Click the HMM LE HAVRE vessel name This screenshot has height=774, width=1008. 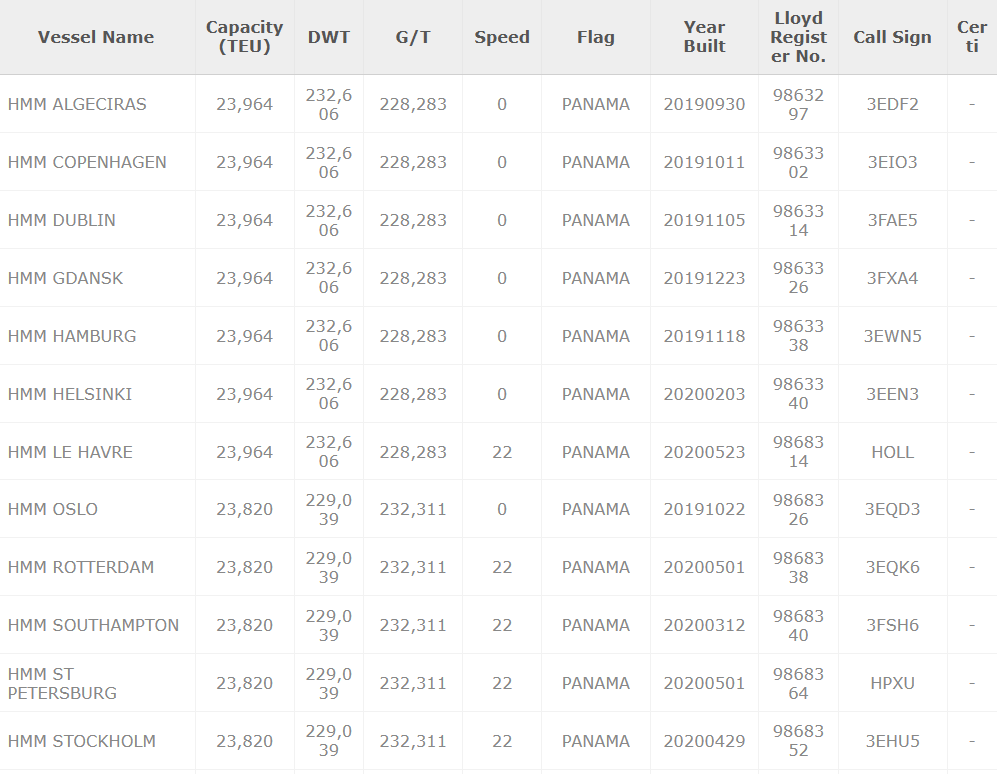click(x=70, y=452)
